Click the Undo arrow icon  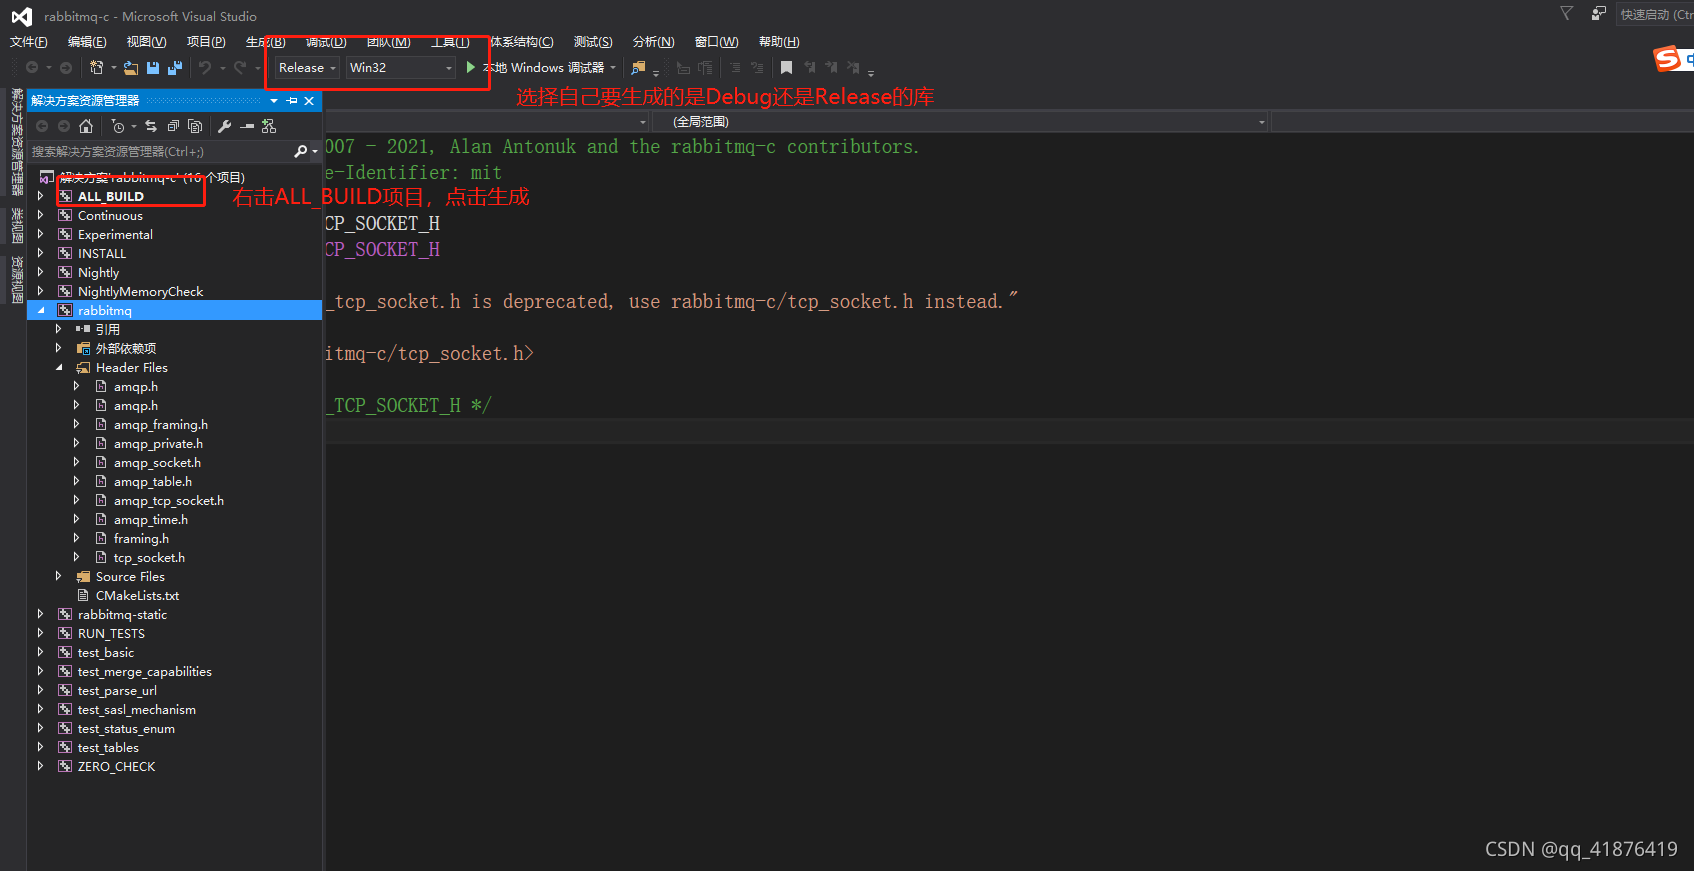click(x=205, y=67)
